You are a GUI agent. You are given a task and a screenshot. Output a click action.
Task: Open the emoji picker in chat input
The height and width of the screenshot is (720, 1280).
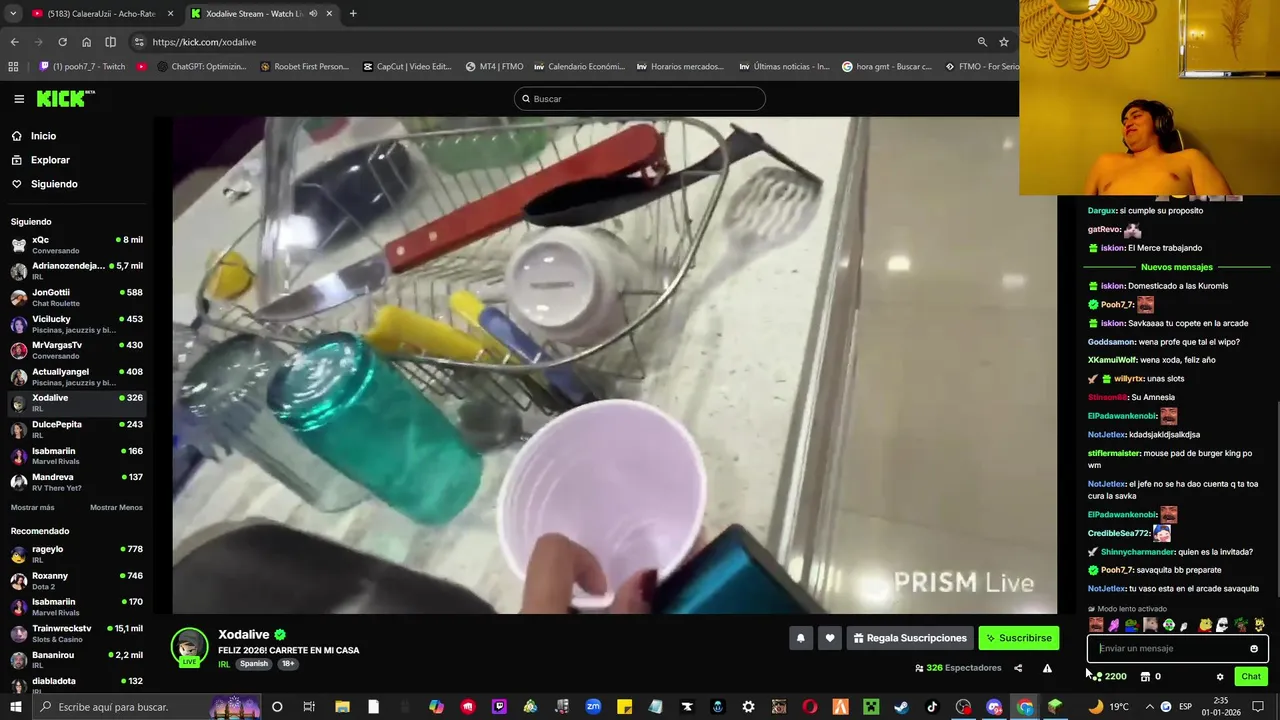pos(1254,648)
